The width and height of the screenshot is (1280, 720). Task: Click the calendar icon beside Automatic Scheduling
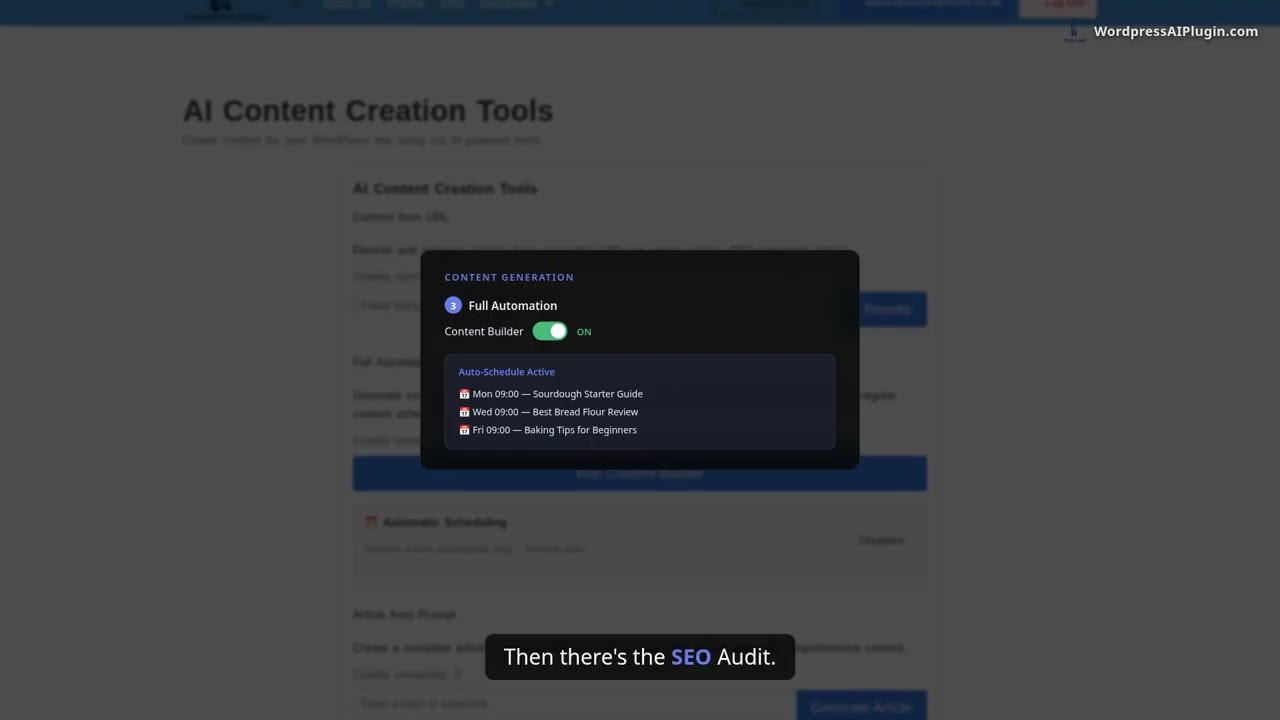(x=371, y=522)
